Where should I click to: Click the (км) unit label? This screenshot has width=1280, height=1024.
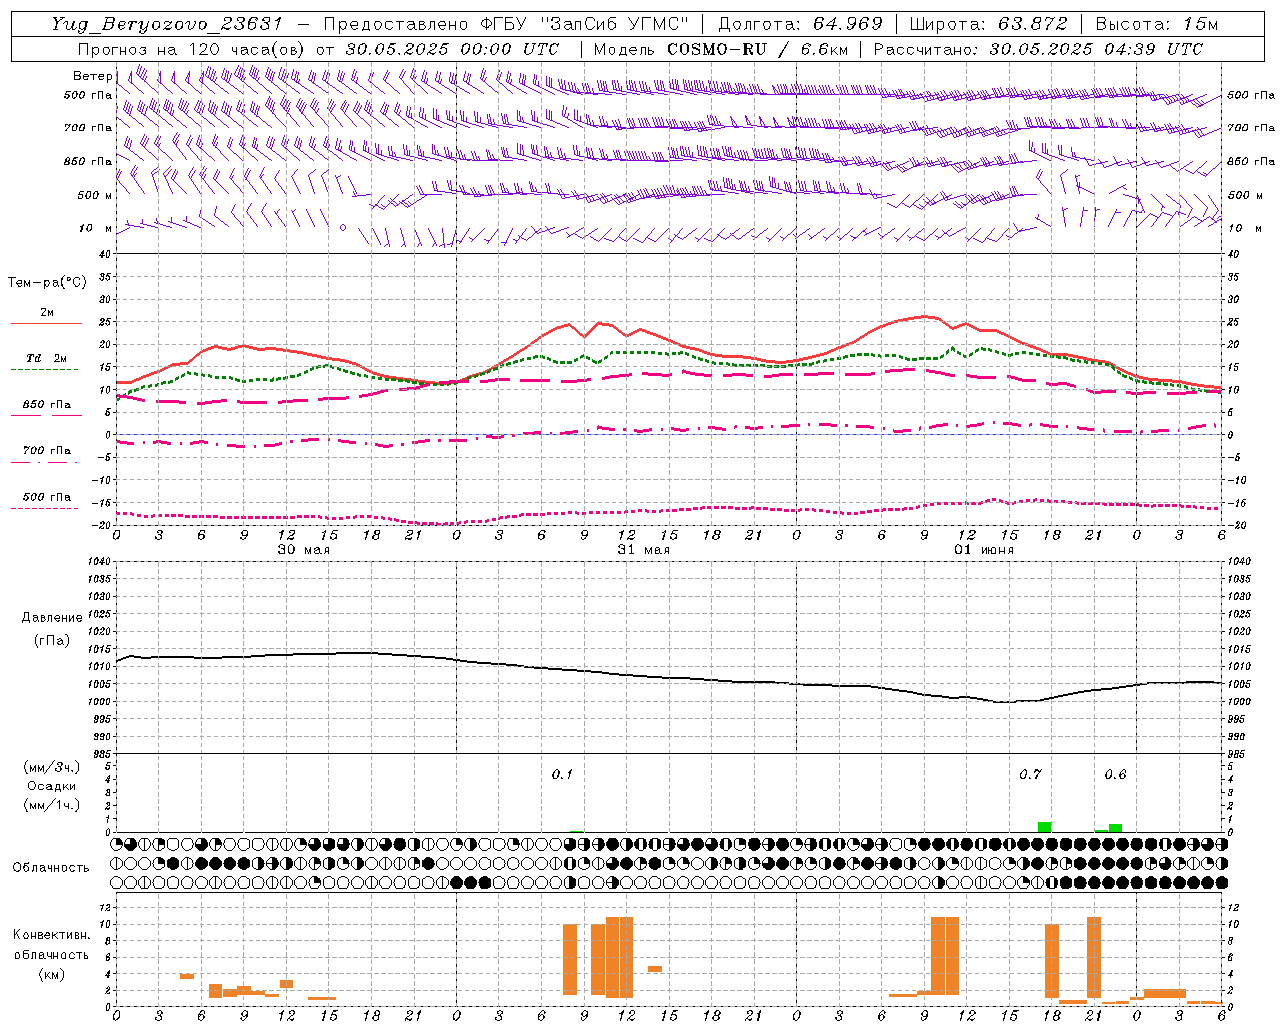pos(52,974)
